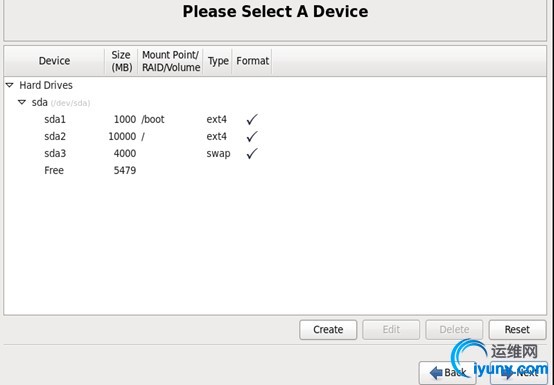Click the 5479 free size value
Screen dimensions: 554x385
125,170
